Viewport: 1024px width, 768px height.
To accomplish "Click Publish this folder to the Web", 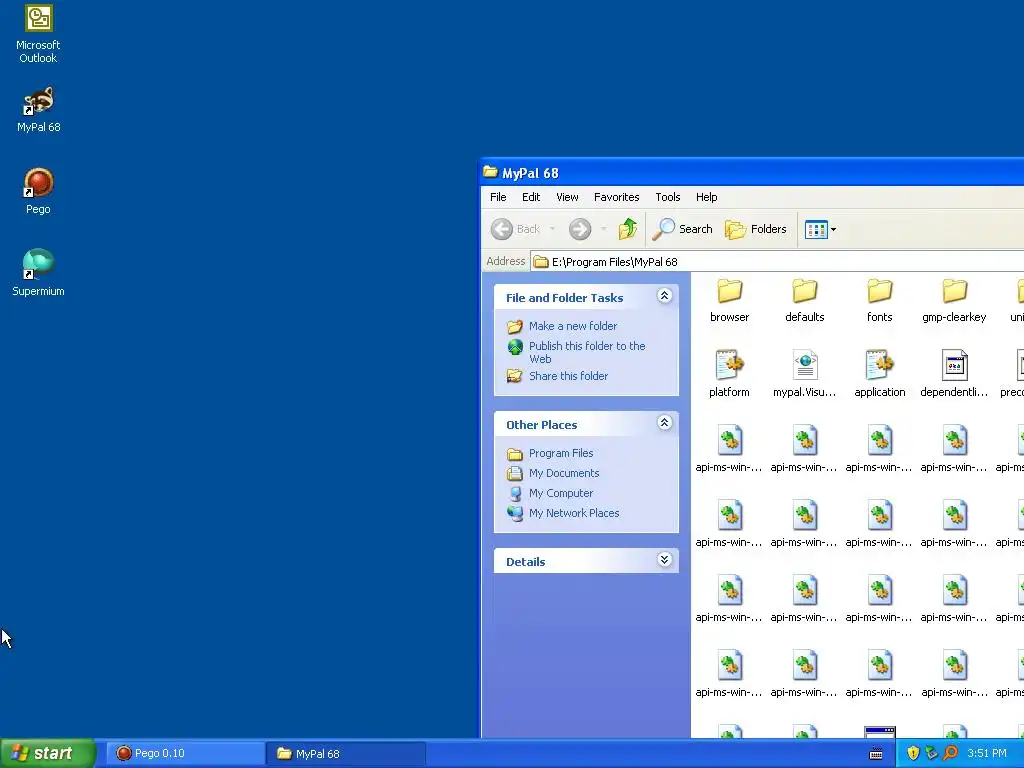I will point(587,353).
